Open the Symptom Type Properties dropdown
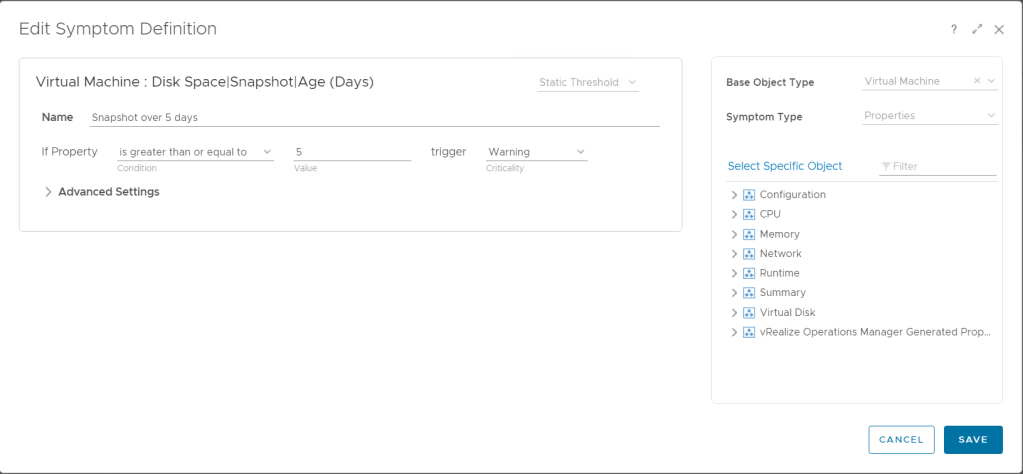The height and width of the screenshot is (474, 1023). pyautogui.click(x=930, y=116)
